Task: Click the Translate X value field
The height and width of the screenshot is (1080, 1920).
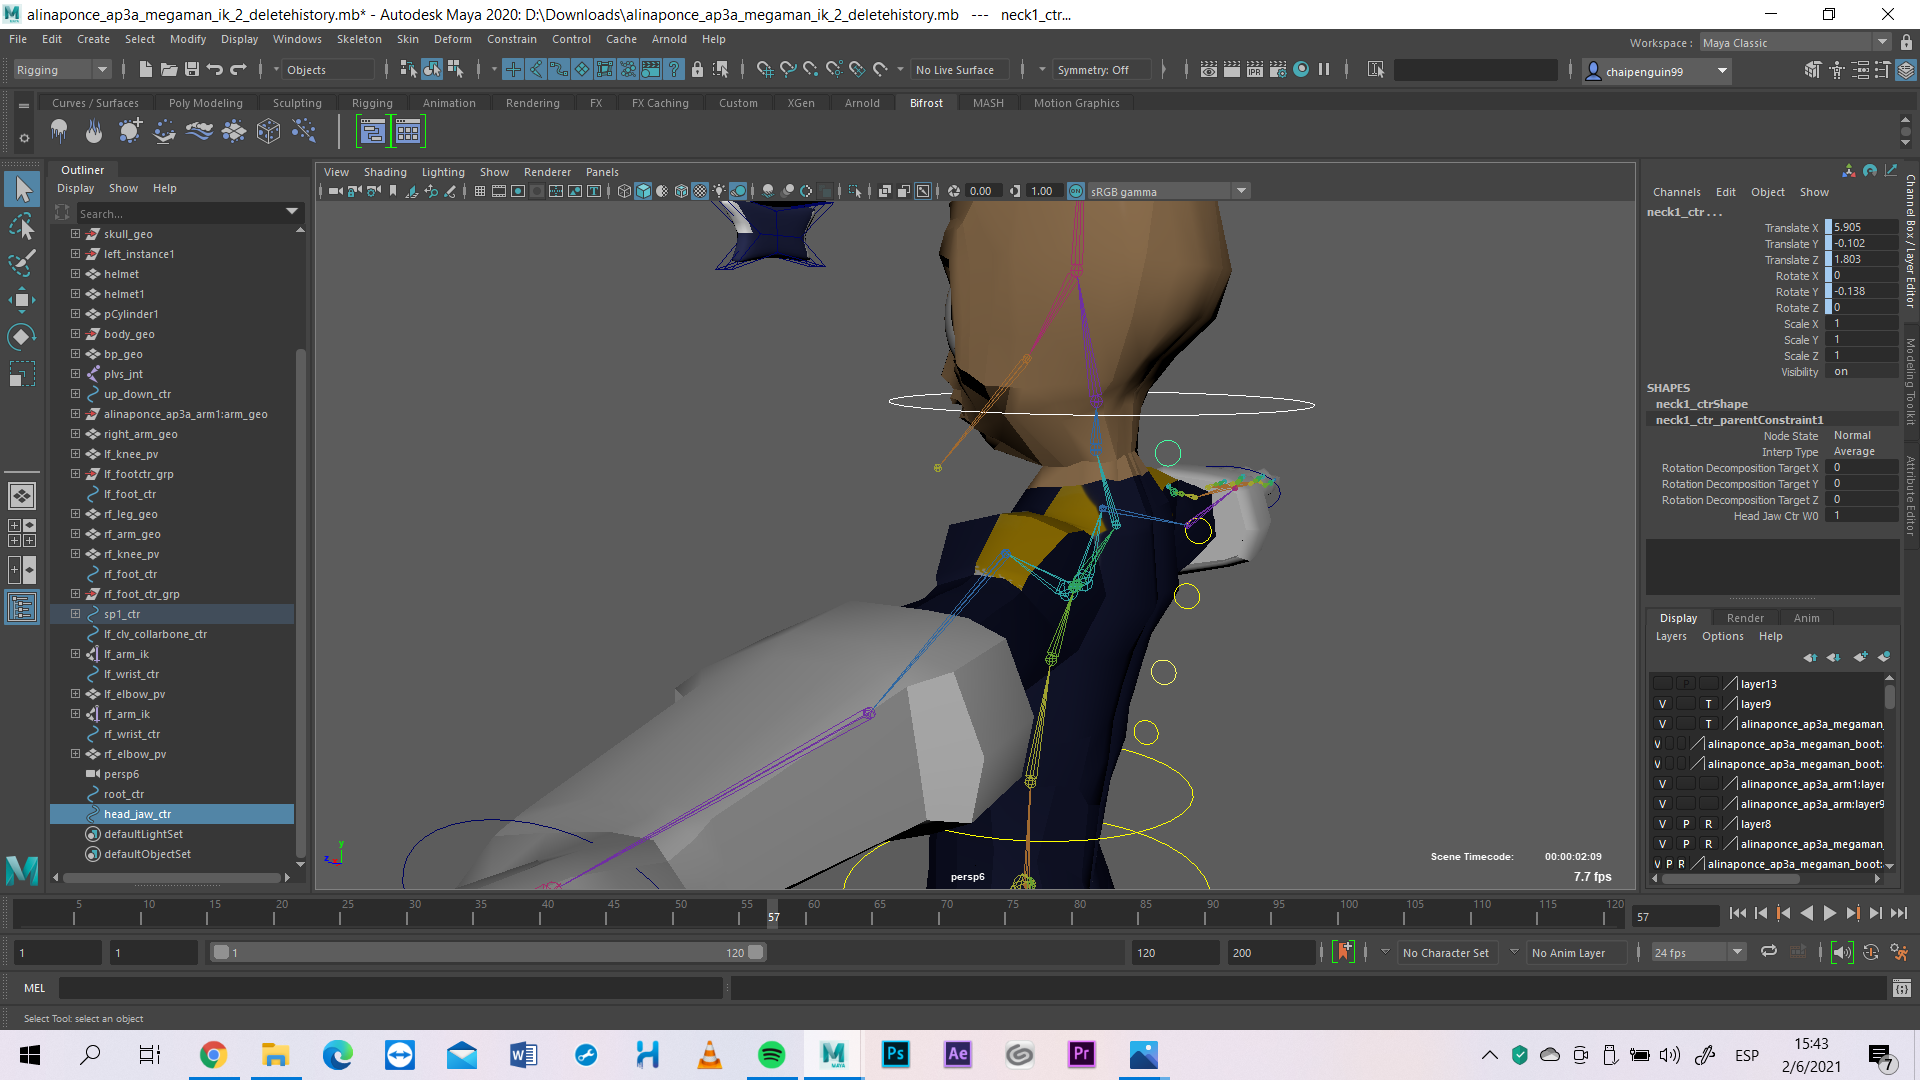Action: (x=1863, y=227)
